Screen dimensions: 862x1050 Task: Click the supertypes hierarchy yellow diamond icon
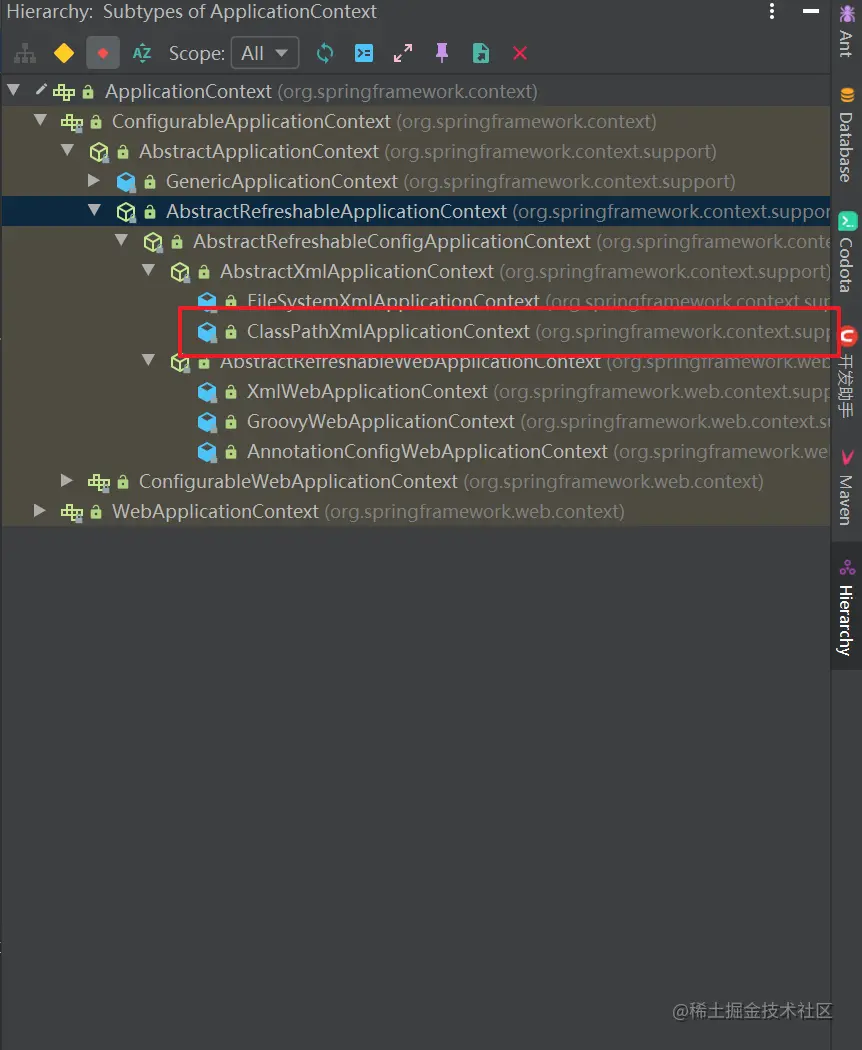tap(64, 53)
